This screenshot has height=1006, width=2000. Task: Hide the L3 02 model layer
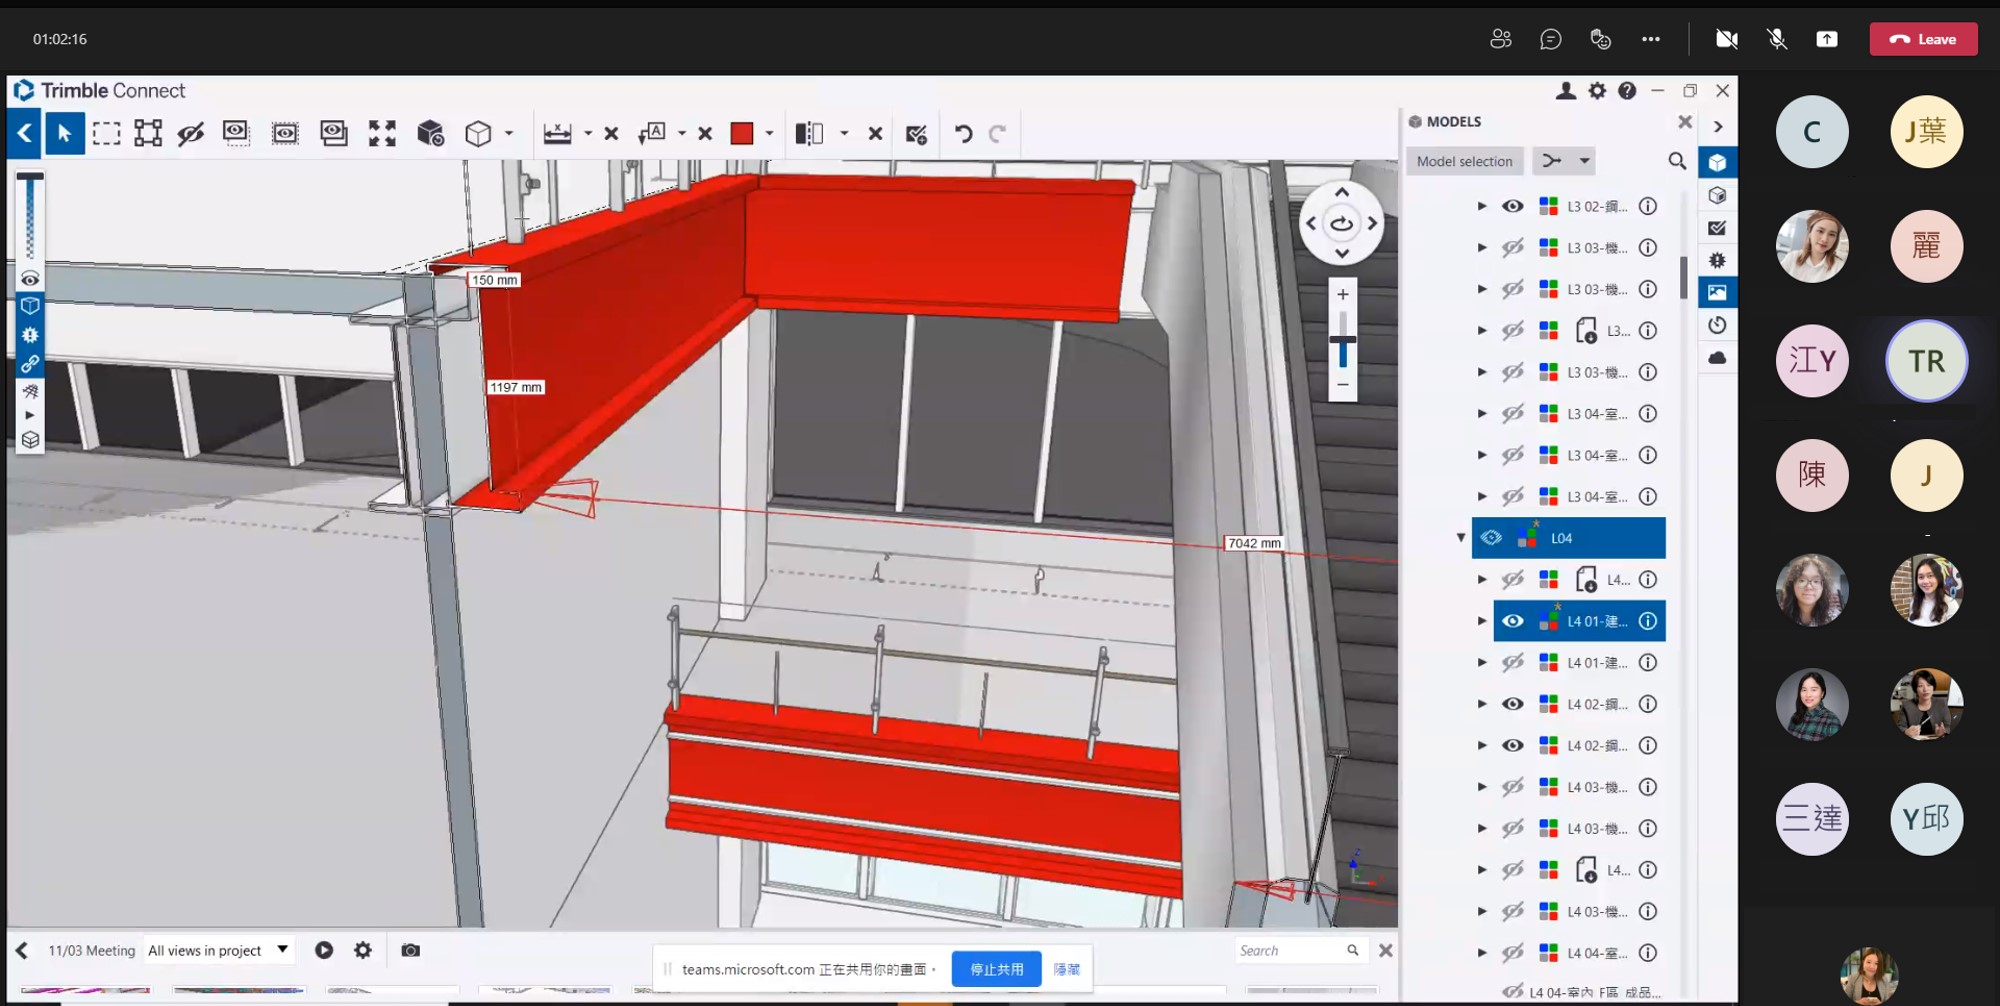[x=1512, y=206]
